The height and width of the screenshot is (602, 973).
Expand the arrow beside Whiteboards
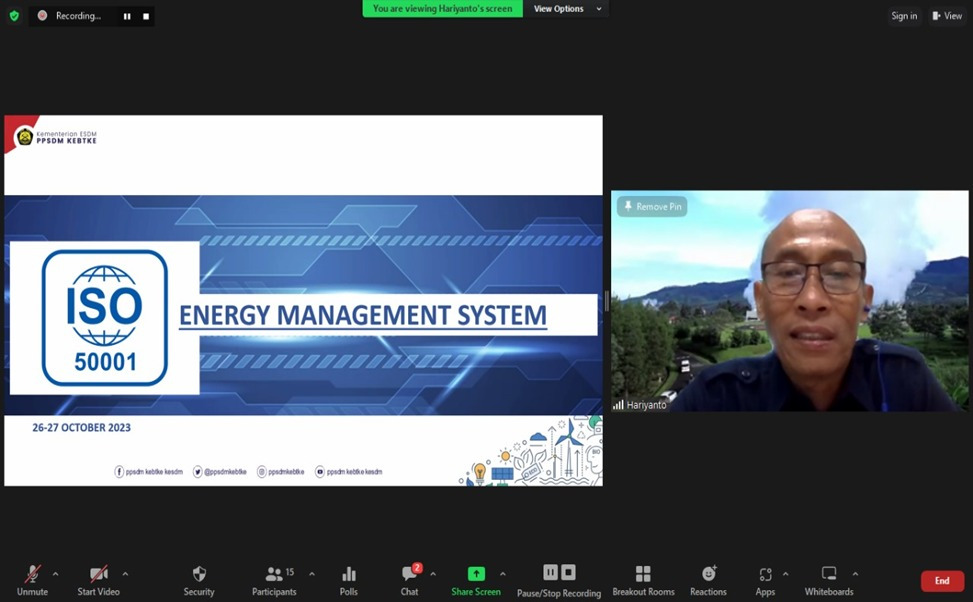coord(855,574)
